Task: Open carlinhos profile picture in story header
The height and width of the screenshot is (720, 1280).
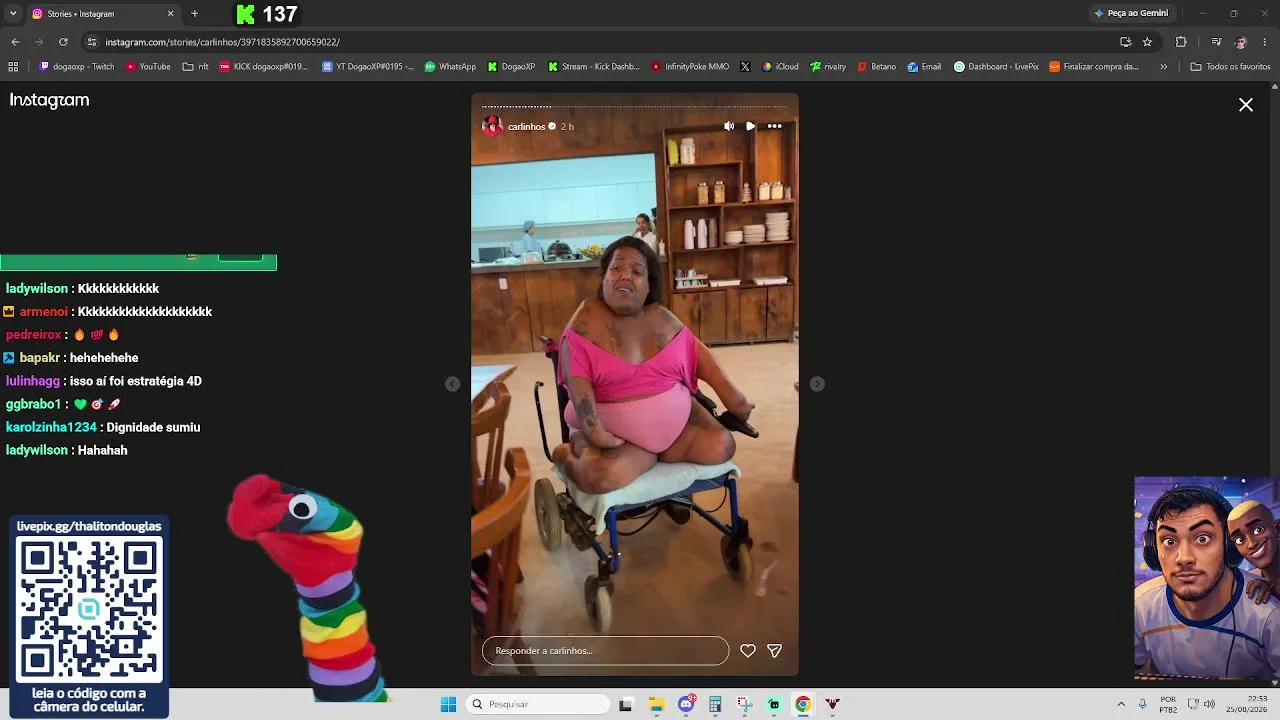Action: (492, 126)
